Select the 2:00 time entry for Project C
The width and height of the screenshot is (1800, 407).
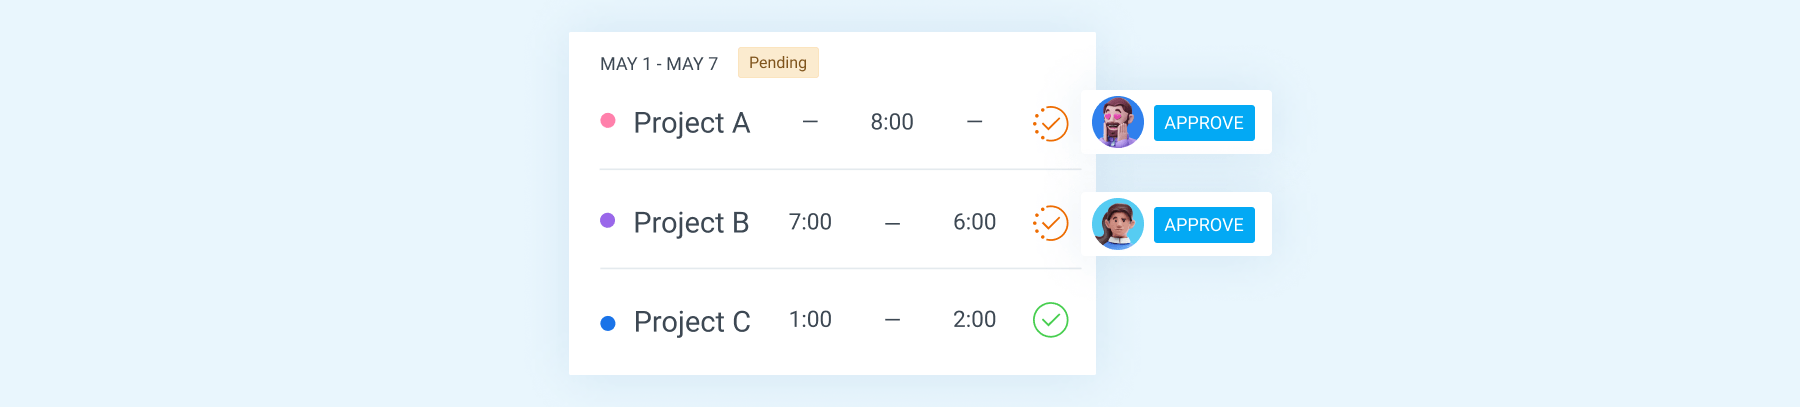coord(974,320)
